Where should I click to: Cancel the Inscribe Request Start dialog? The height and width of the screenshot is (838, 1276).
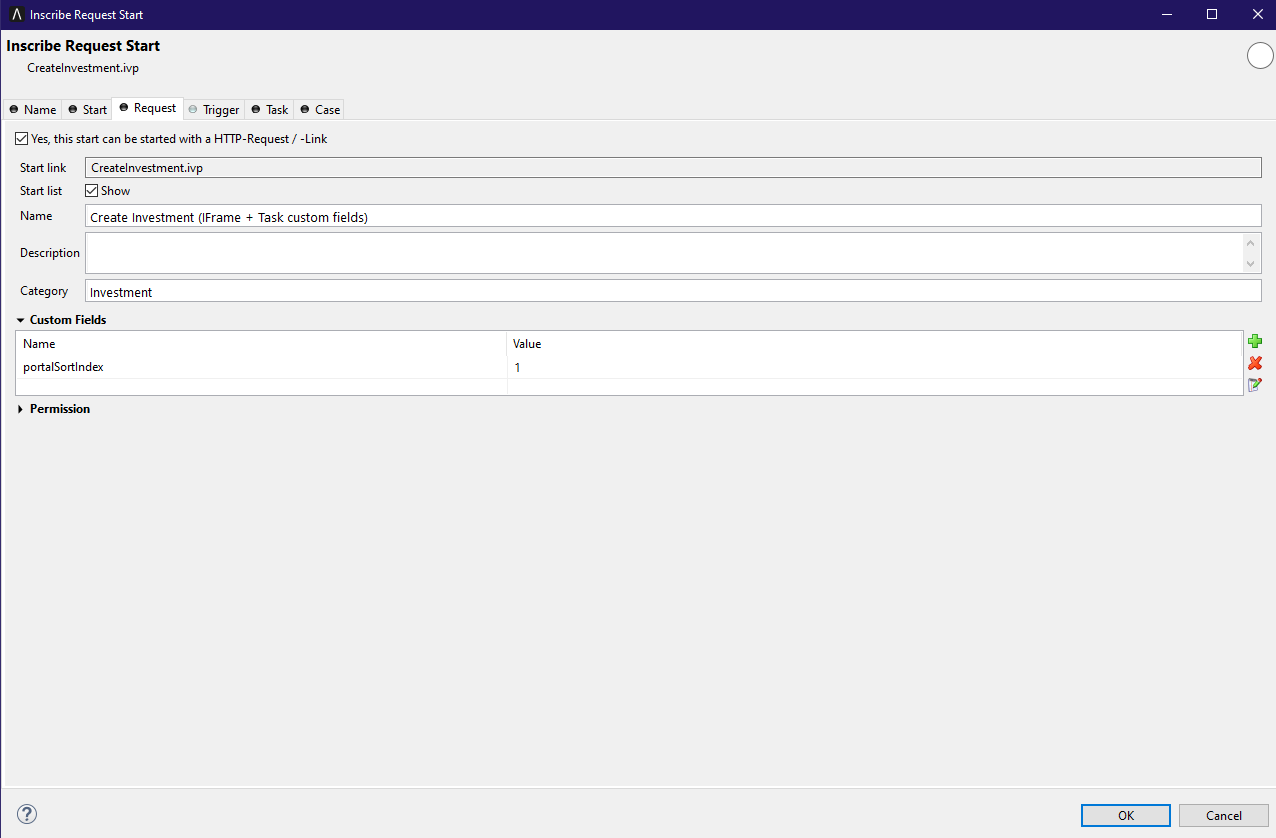[1223, 815]
